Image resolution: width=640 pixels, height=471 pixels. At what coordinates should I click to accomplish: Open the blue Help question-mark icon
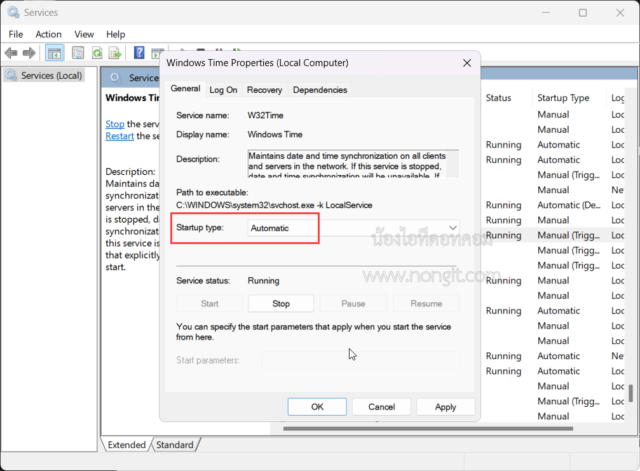[139, 53]
